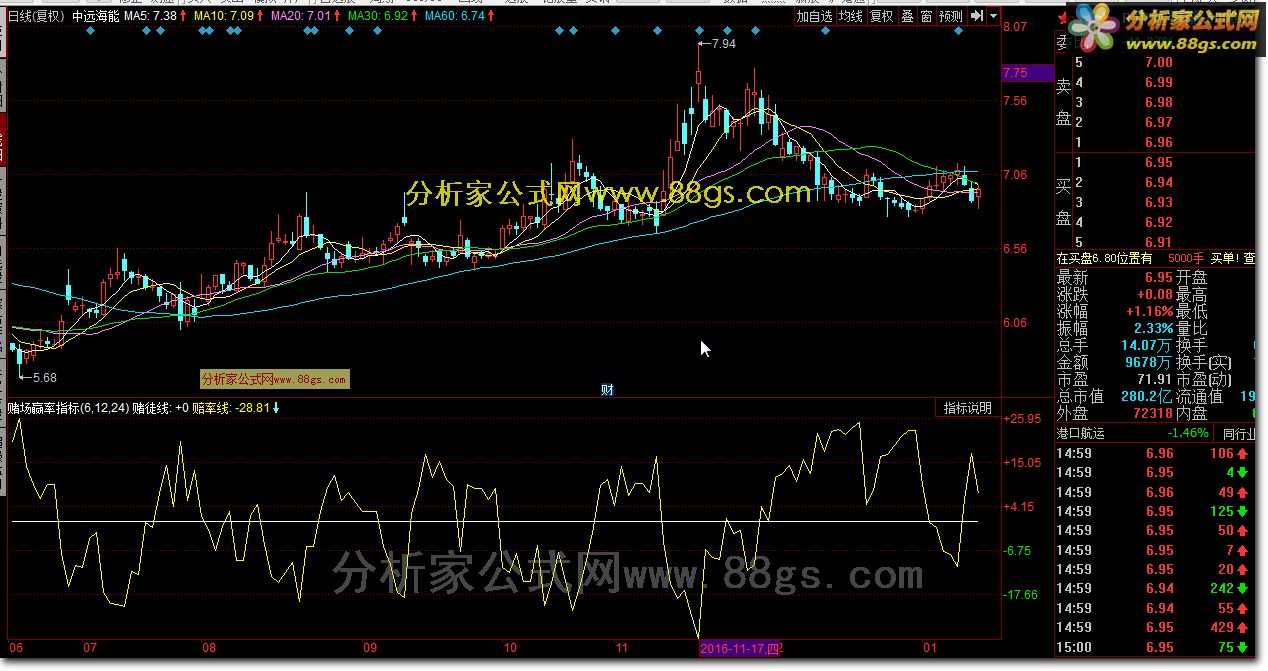Click the 总市值 280.2亿 market cap value
Viewport: 1268px width, 671px height.
(x=1149, y=397)
